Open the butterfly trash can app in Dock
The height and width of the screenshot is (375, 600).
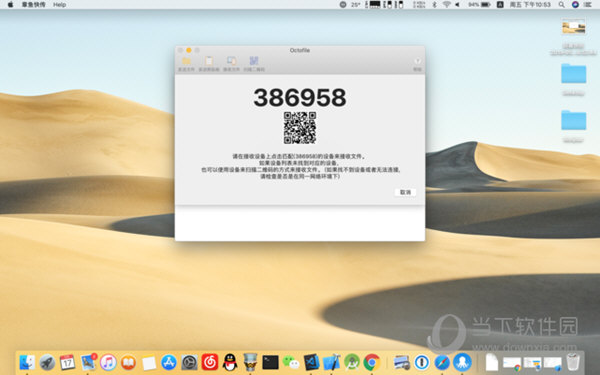point(250,362)
